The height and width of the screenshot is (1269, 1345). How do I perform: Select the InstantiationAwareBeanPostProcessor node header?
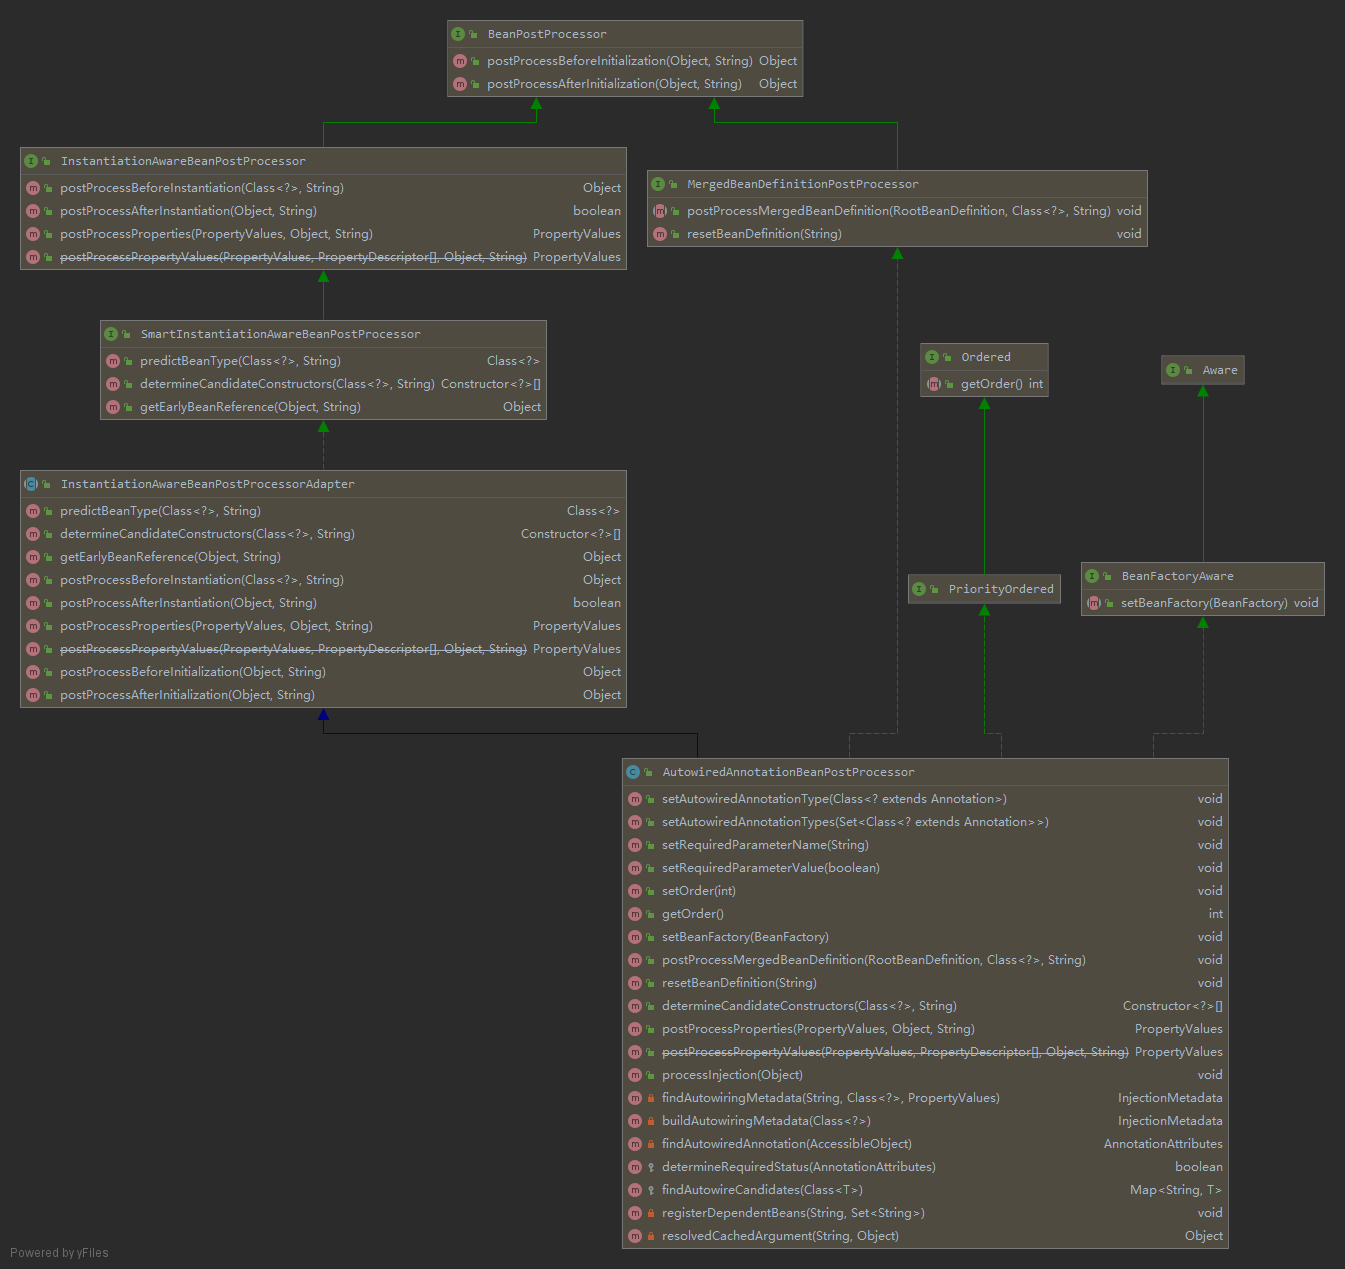click(x=183, y=161)
